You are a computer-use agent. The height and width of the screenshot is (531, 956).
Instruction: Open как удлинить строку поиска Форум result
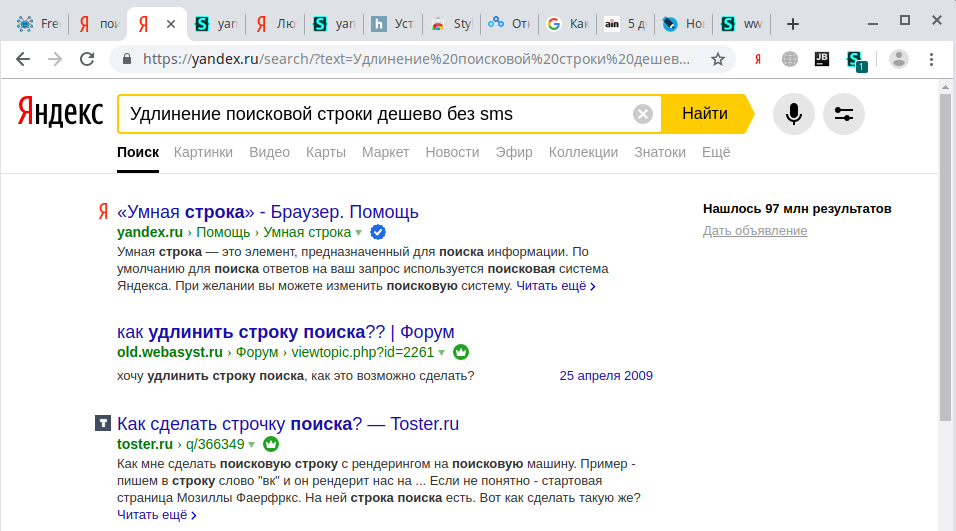click(x=285, y=332)
